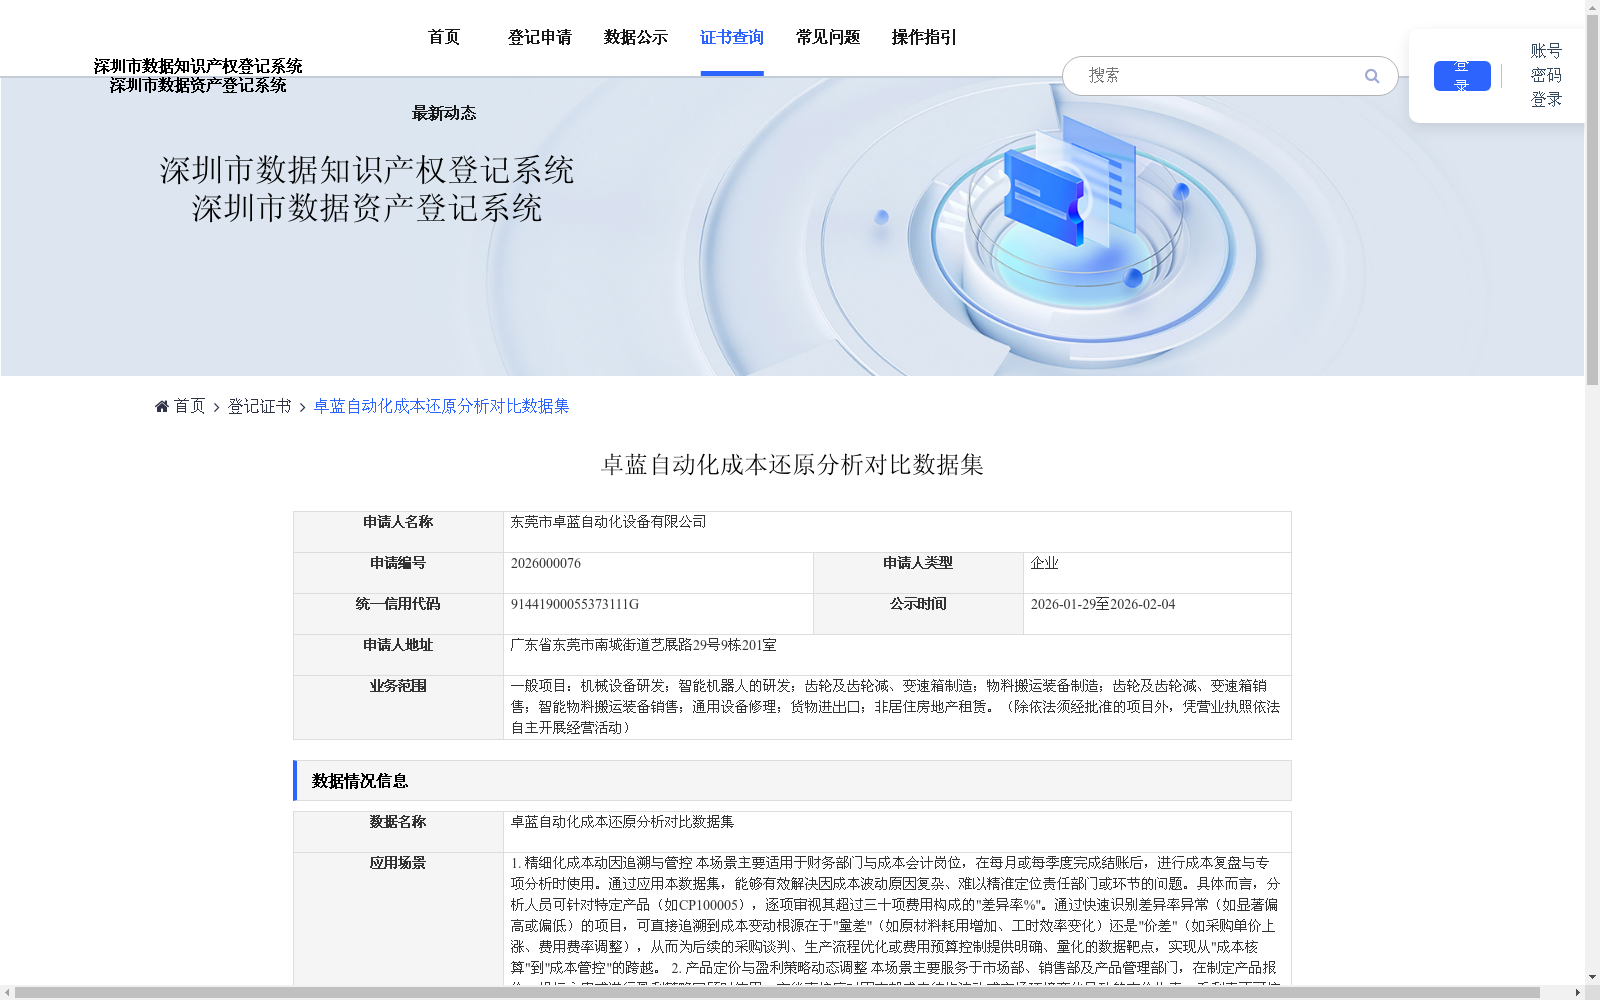
Task: Click the 申请编号 label cell
Action: [x=398, y=573]
